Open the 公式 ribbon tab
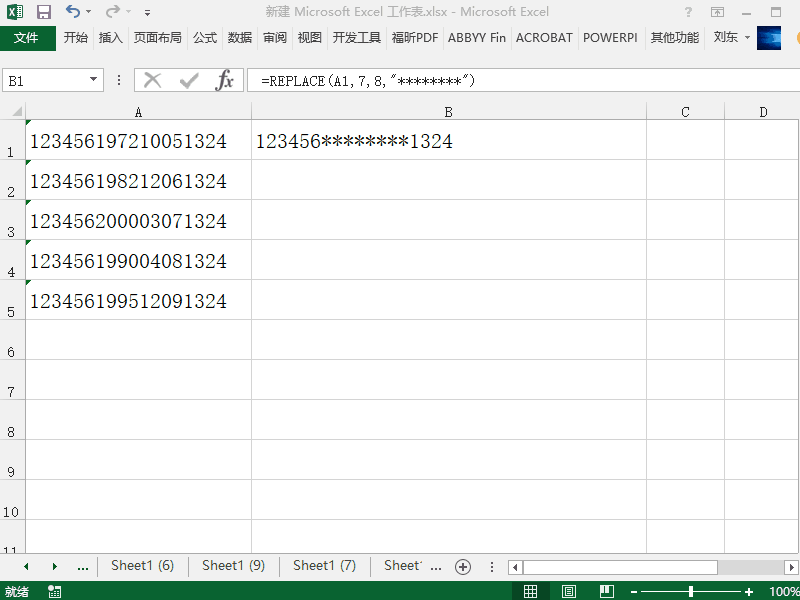This screenshot has width=800, height=600. (x=205, y=38)
